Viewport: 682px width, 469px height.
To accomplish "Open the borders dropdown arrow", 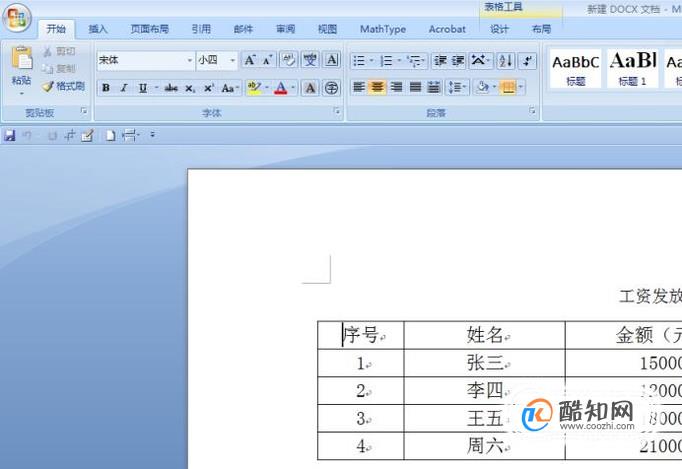I will coord(521,87).
